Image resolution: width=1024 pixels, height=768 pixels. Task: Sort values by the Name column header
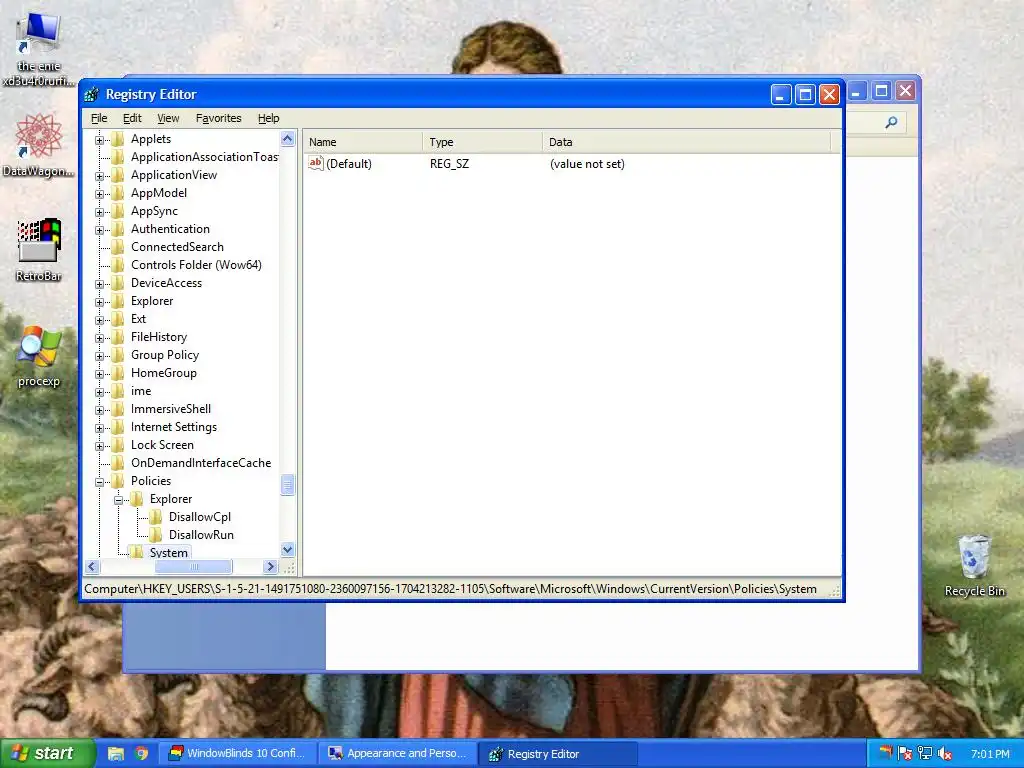(x=362, y=142)
